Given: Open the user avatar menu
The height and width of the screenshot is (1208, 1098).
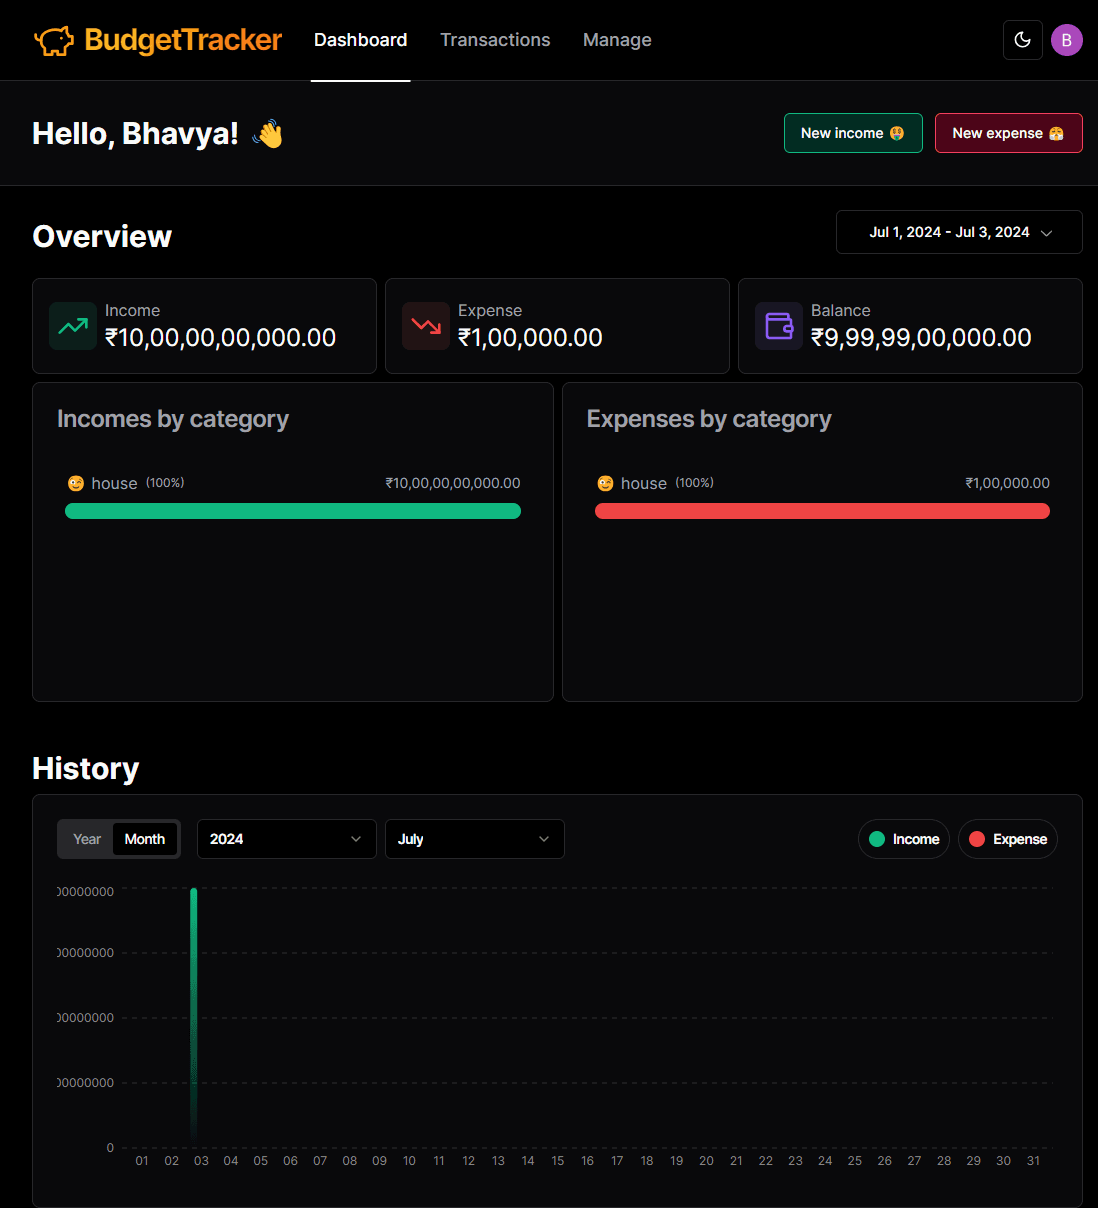Looking at the screenshot, I should (1067, 40).
